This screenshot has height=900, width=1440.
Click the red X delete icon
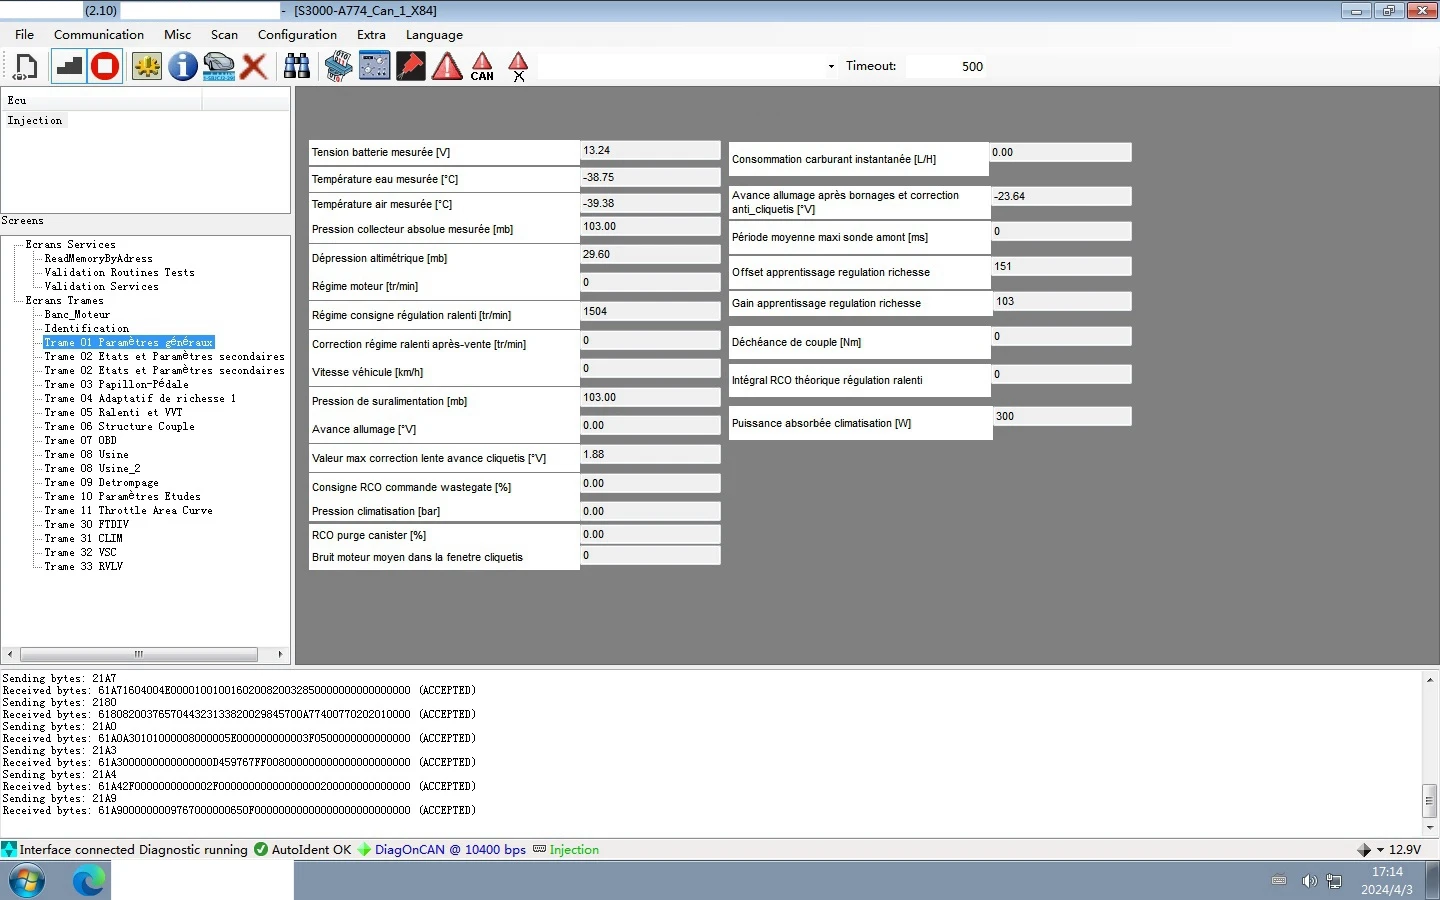254,67
